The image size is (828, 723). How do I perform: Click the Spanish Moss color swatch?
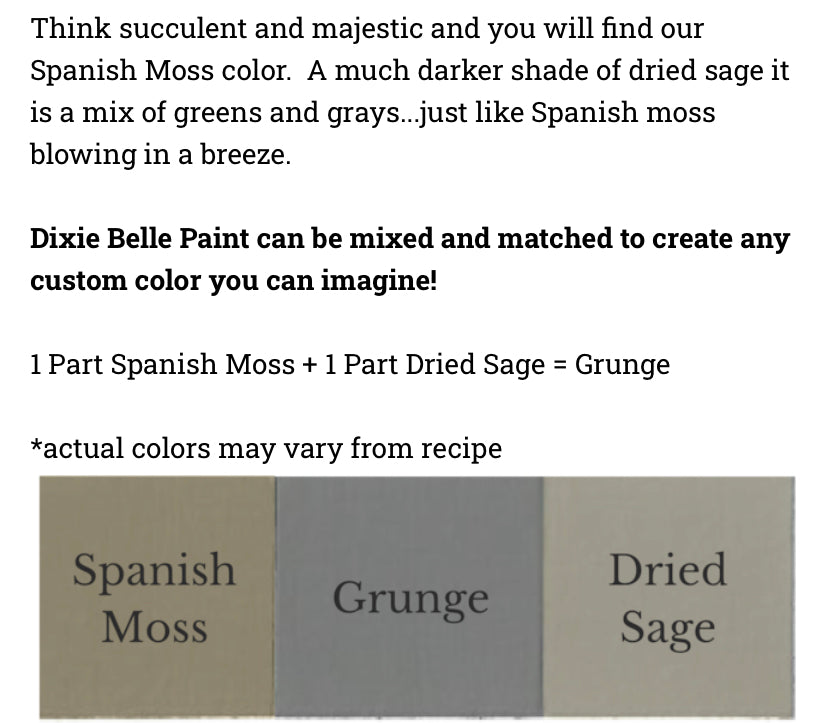(157, 597)
